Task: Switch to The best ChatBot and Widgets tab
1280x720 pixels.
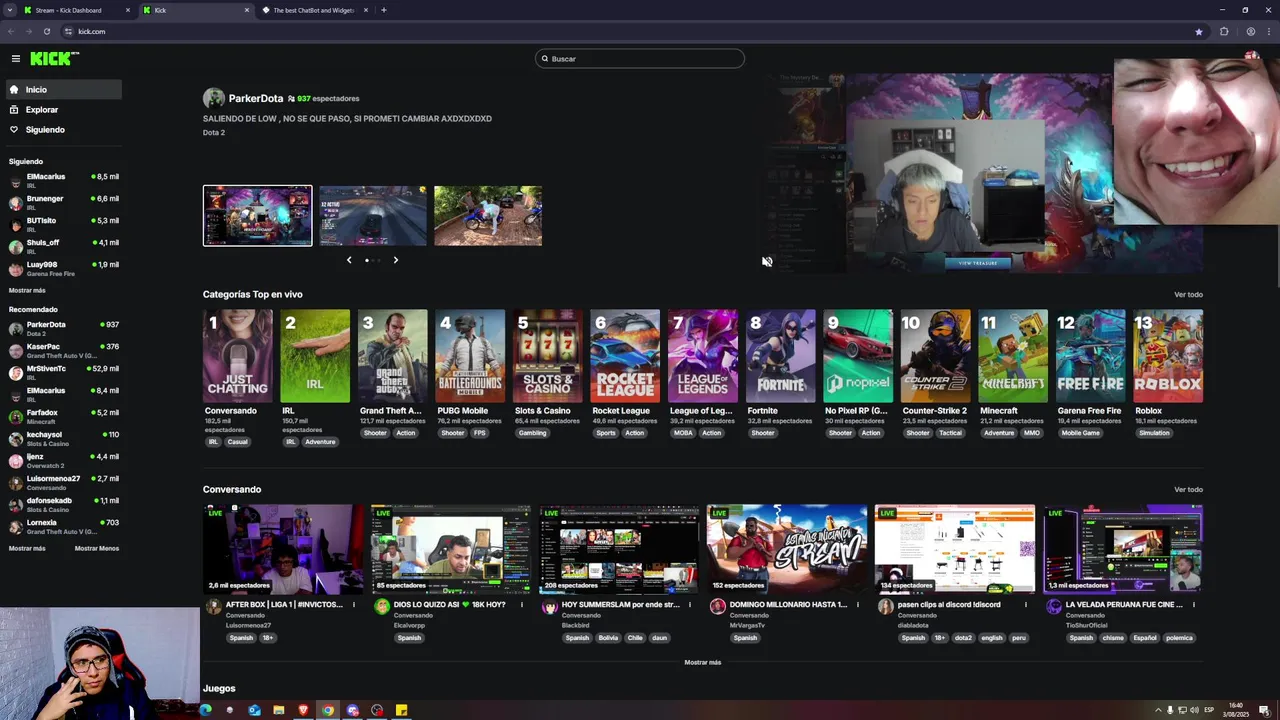Action: (x=315, y=10)
